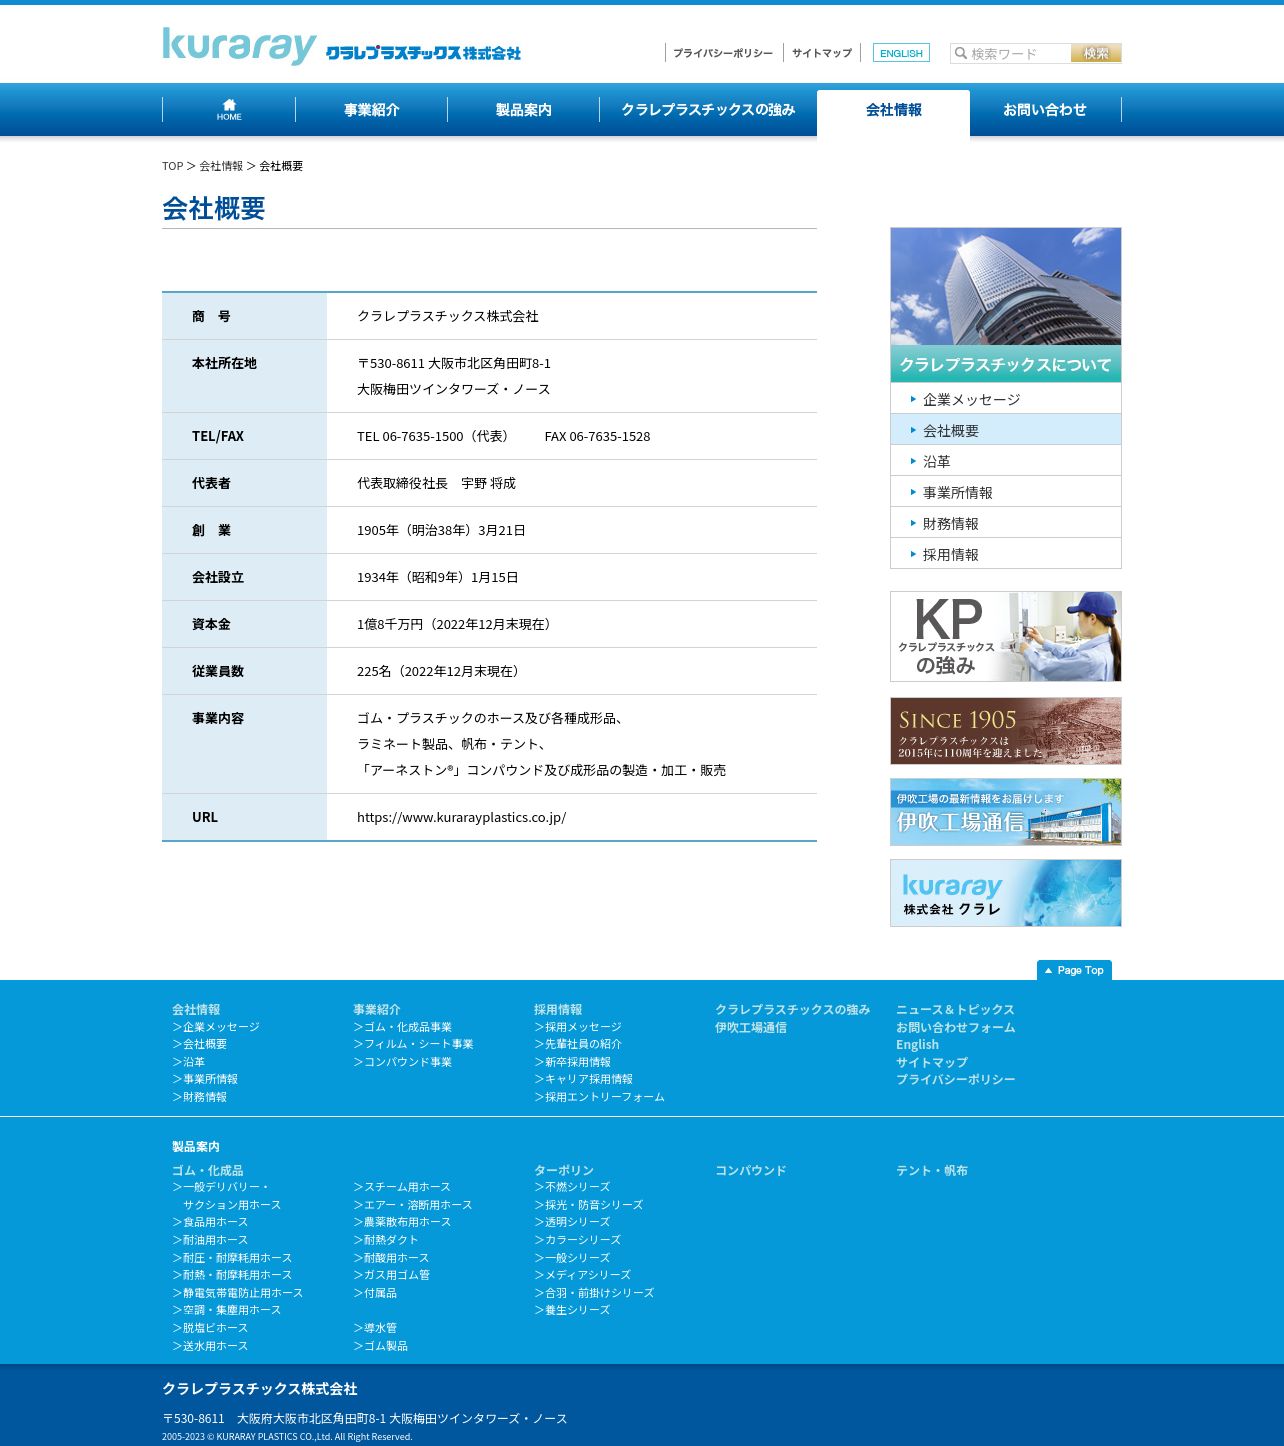Open the SINCE 1905 anniversary banner
Viewport: 1284px width, 1446px height.
click(1006, 731)
